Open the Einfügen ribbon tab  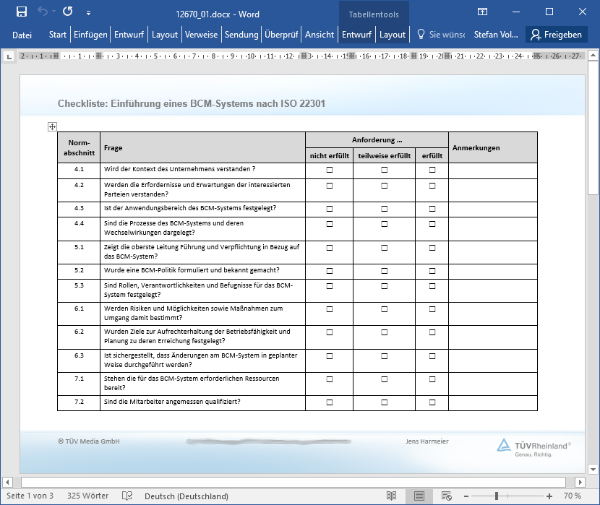[x=91, y=34]
